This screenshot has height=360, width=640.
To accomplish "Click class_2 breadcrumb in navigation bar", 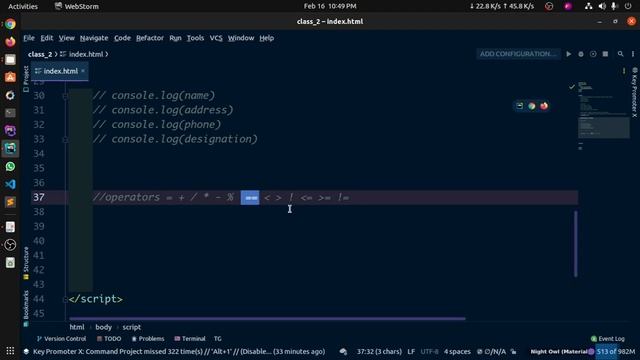I will tap(40, 54).
